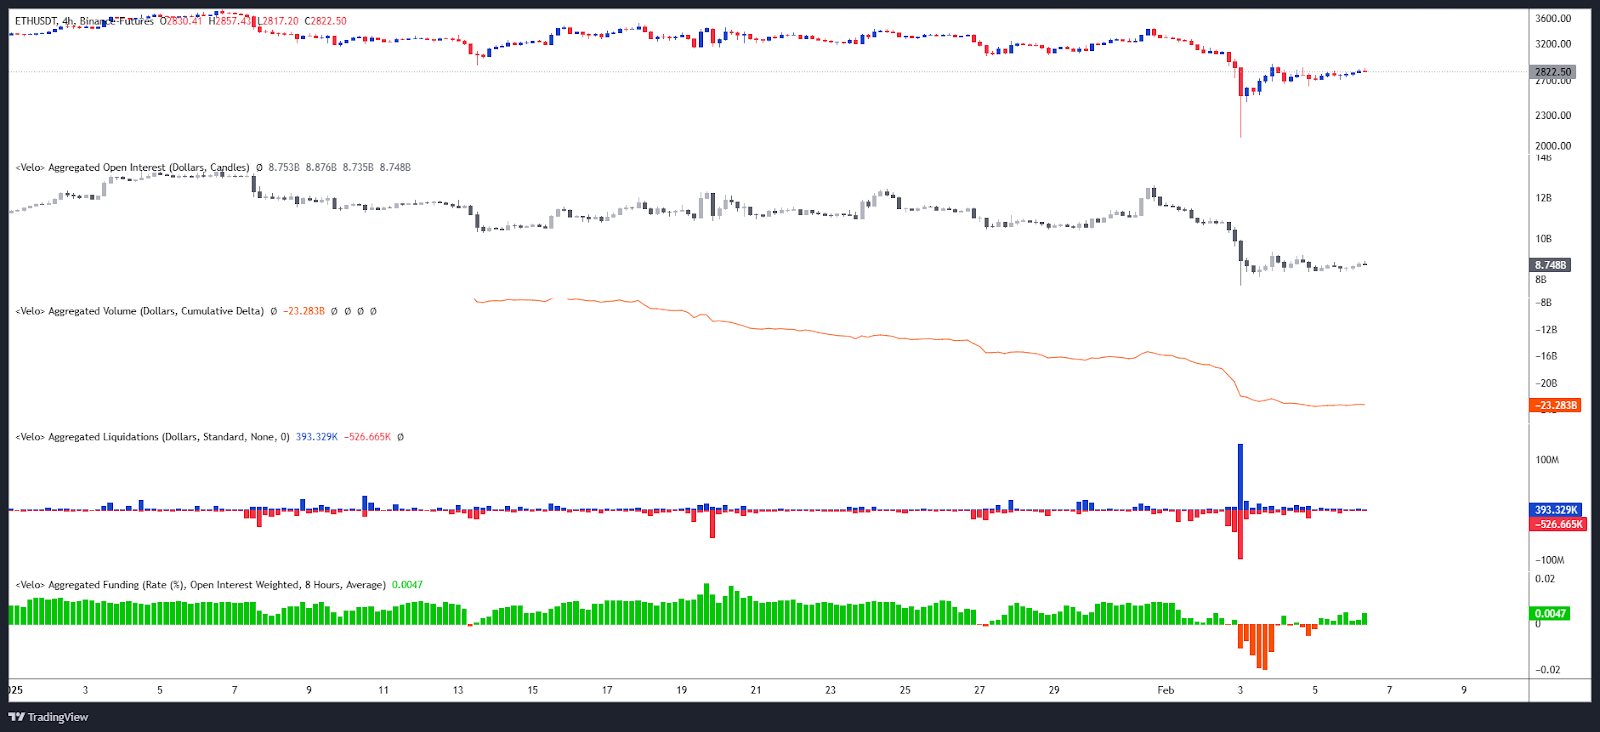Viewport: 1600px width, 732px height.
Task: Click date 21 on the time axis
Action: click(756, 690)
